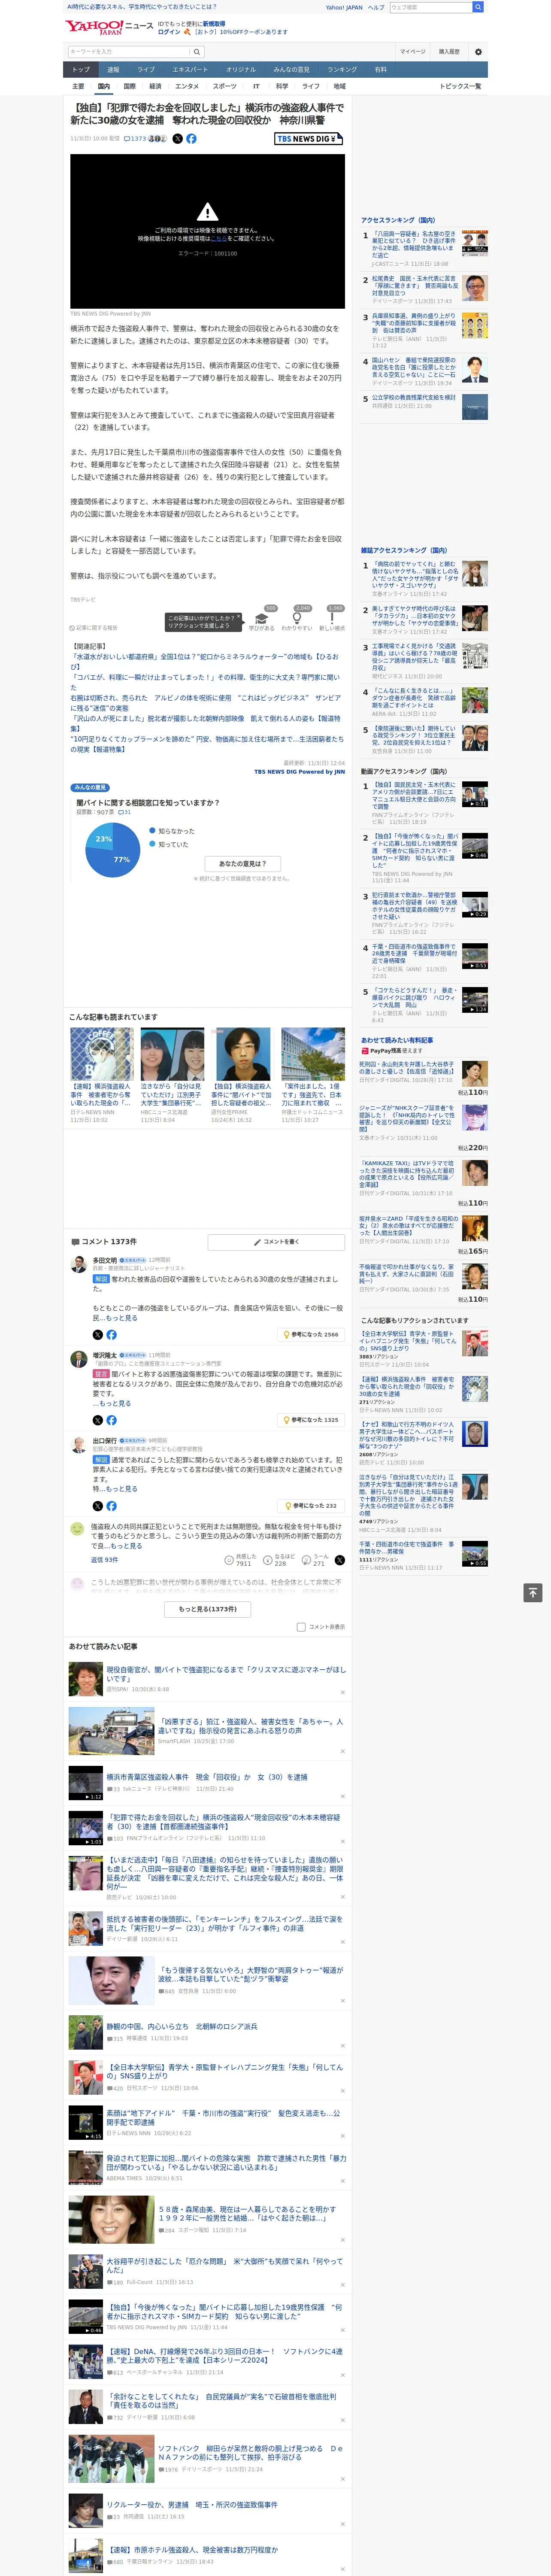Open マイページ link
Viewport: 551px width, 2576px height.
pos(413,52)
